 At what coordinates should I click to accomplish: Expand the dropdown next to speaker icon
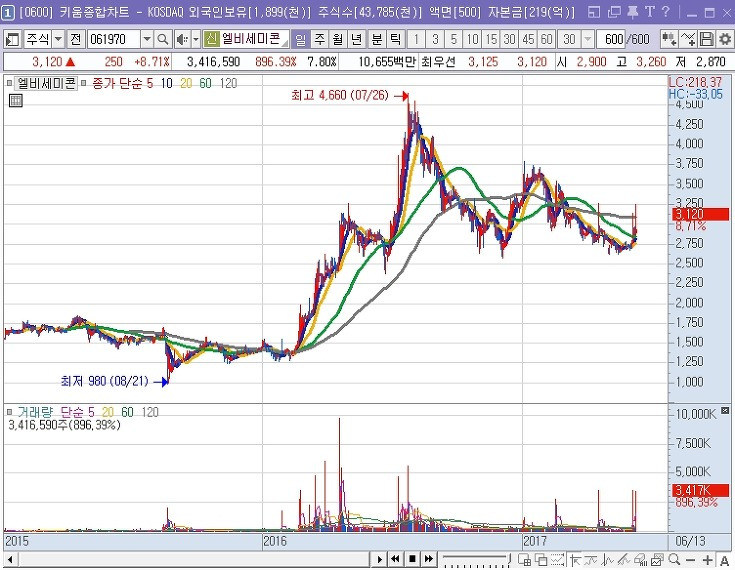tap(195, 39)
